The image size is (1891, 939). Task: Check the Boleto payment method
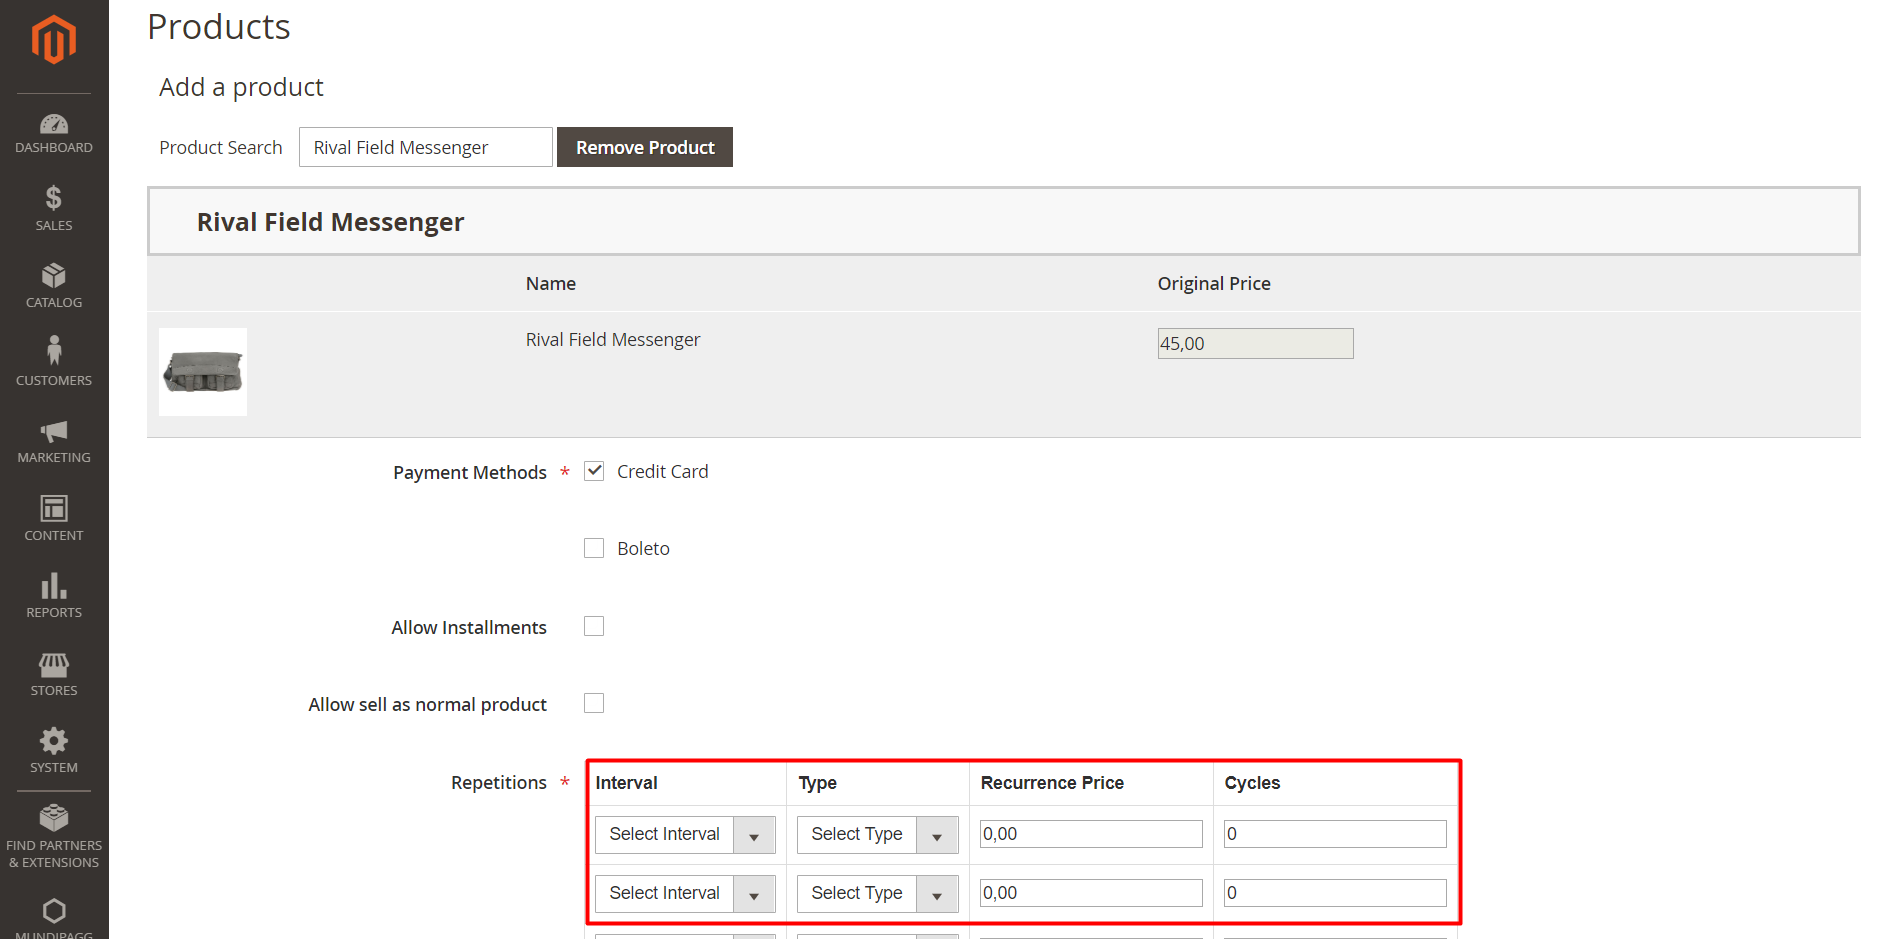click(594, 548)
